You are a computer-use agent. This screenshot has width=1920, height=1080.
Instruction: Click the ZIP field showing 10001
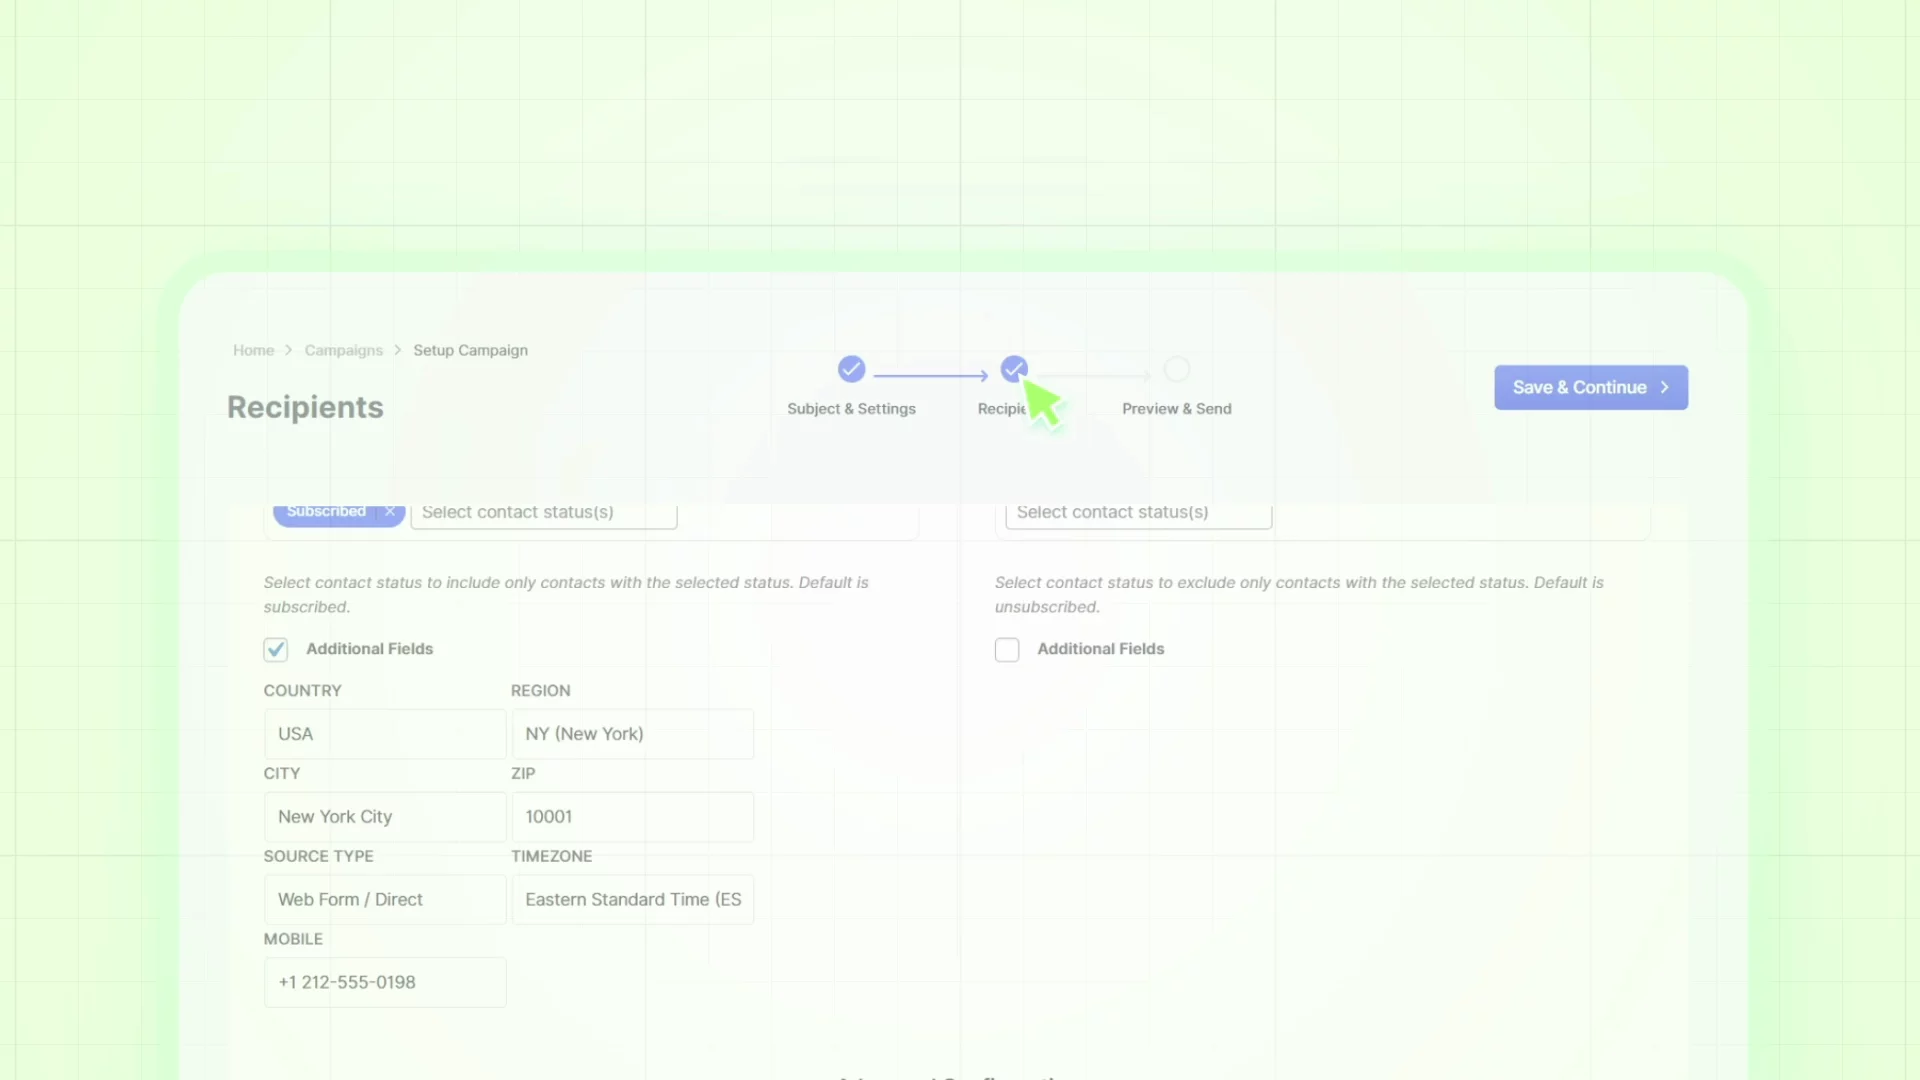tap(633, 817)
